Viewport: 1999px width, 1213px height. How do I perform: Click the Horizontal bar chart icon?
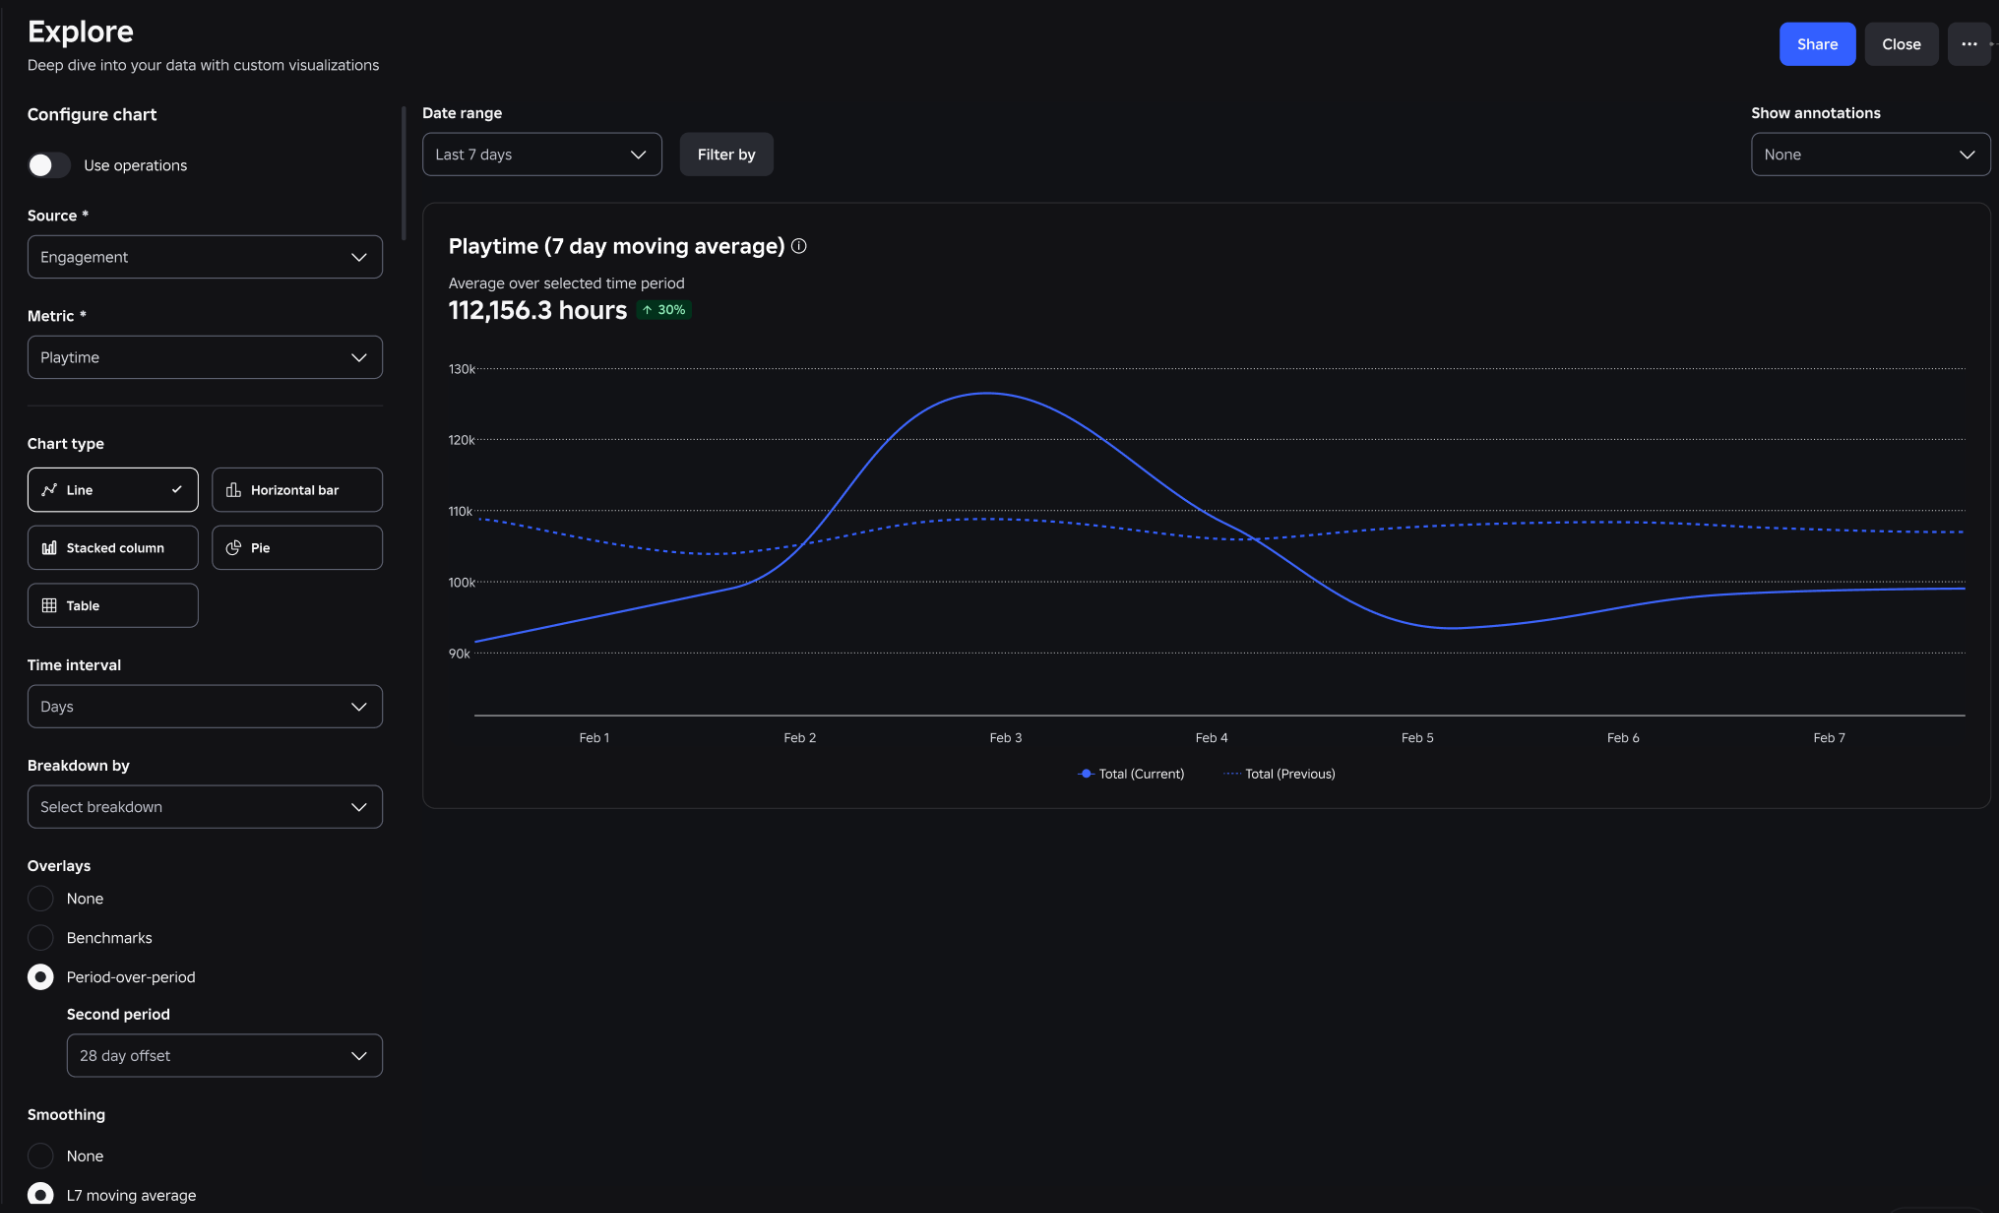234,490
